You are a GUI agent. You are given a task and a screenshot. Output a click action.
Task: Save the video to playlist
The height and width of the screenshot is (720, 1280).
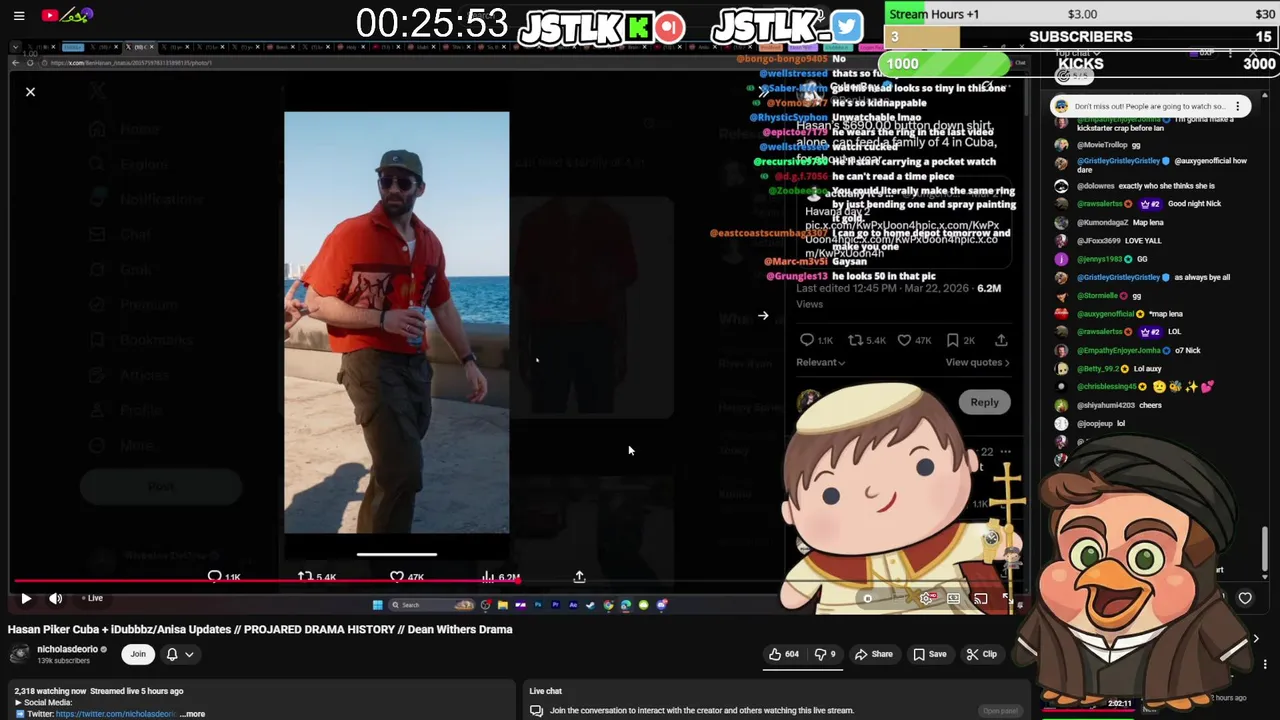pos(929,654)
